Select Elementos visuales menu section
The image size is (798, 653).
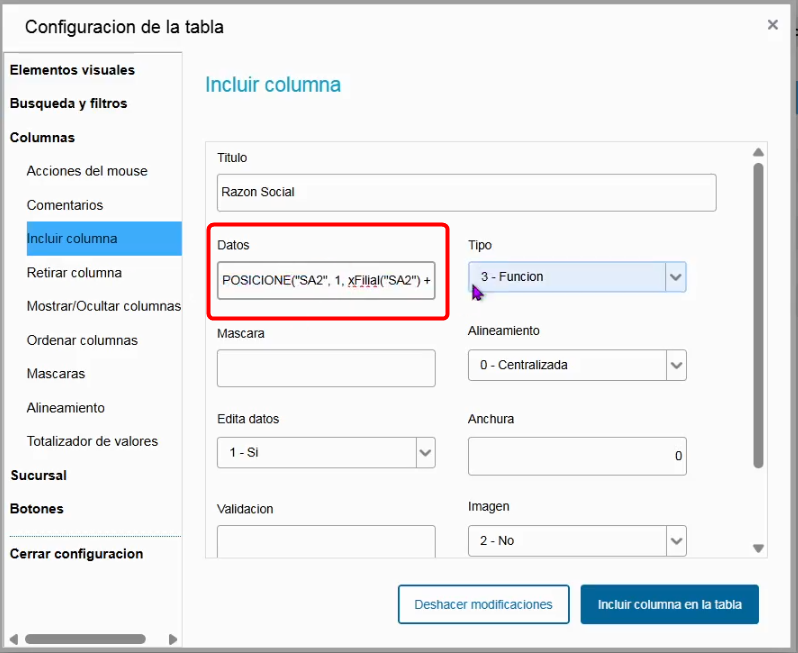[72, 70]
